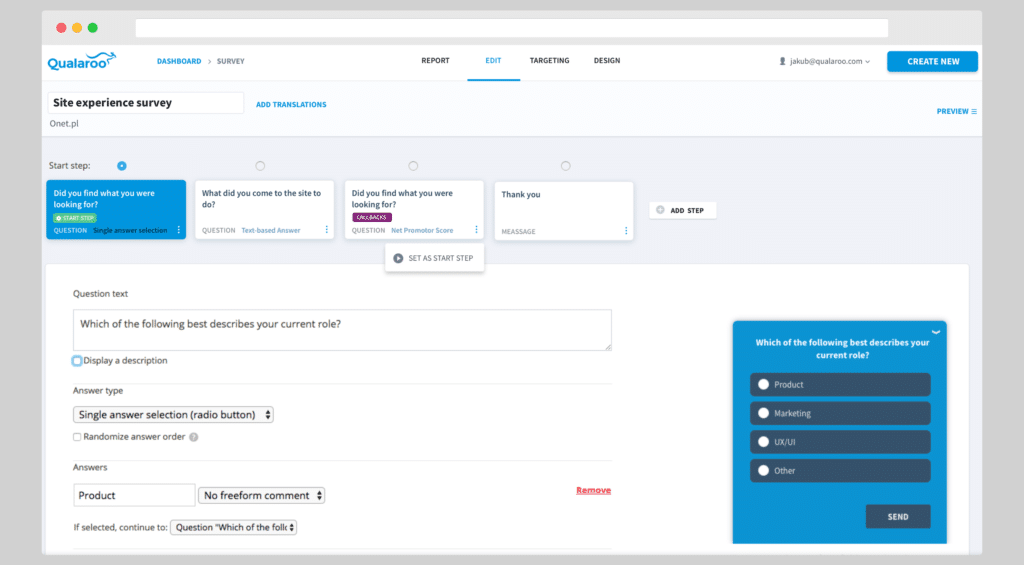The height and width of the screenshot is (565, 1024).
Task: Enable Randomize answer order checkbox
Action: (77, 437)
